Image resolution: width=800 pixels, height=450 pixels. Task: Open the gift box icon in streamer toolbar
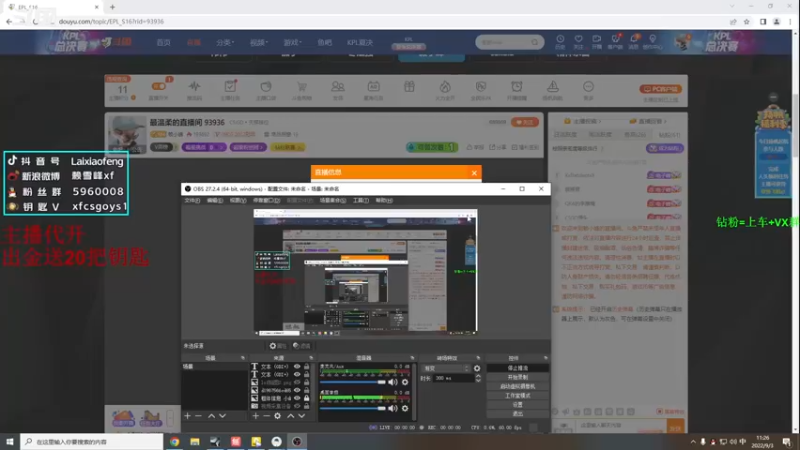[x=409, y=87]
